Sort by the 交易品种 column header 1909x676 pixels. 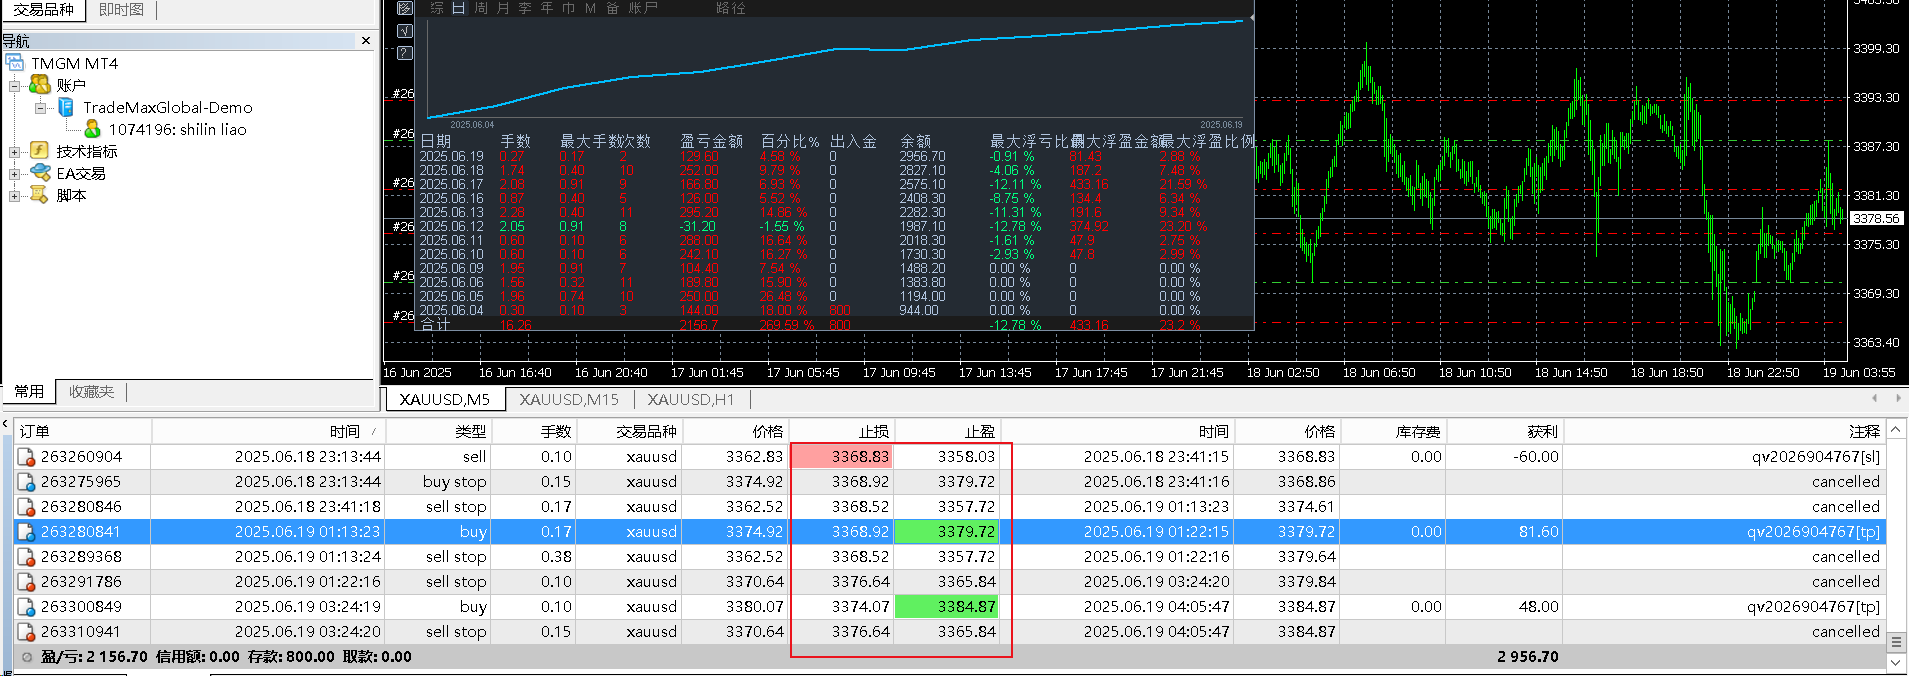630,431
